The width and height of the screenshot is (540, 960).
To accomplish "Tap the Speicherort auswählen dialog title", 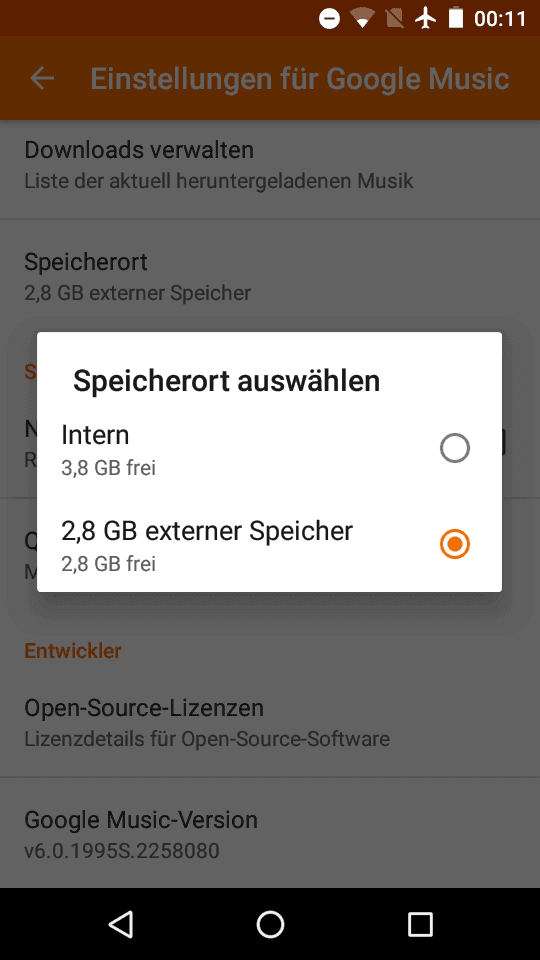I will coord(227,381).
